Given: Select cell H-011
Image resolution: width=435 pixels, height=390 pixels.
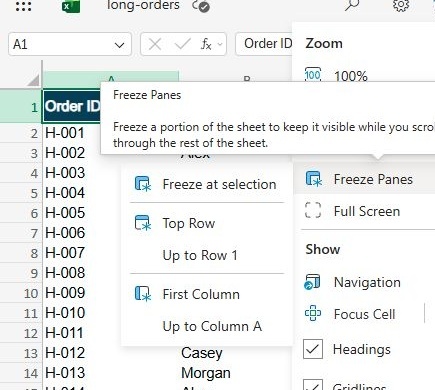Looking at the screenshot, I should [x=82, y=333].
